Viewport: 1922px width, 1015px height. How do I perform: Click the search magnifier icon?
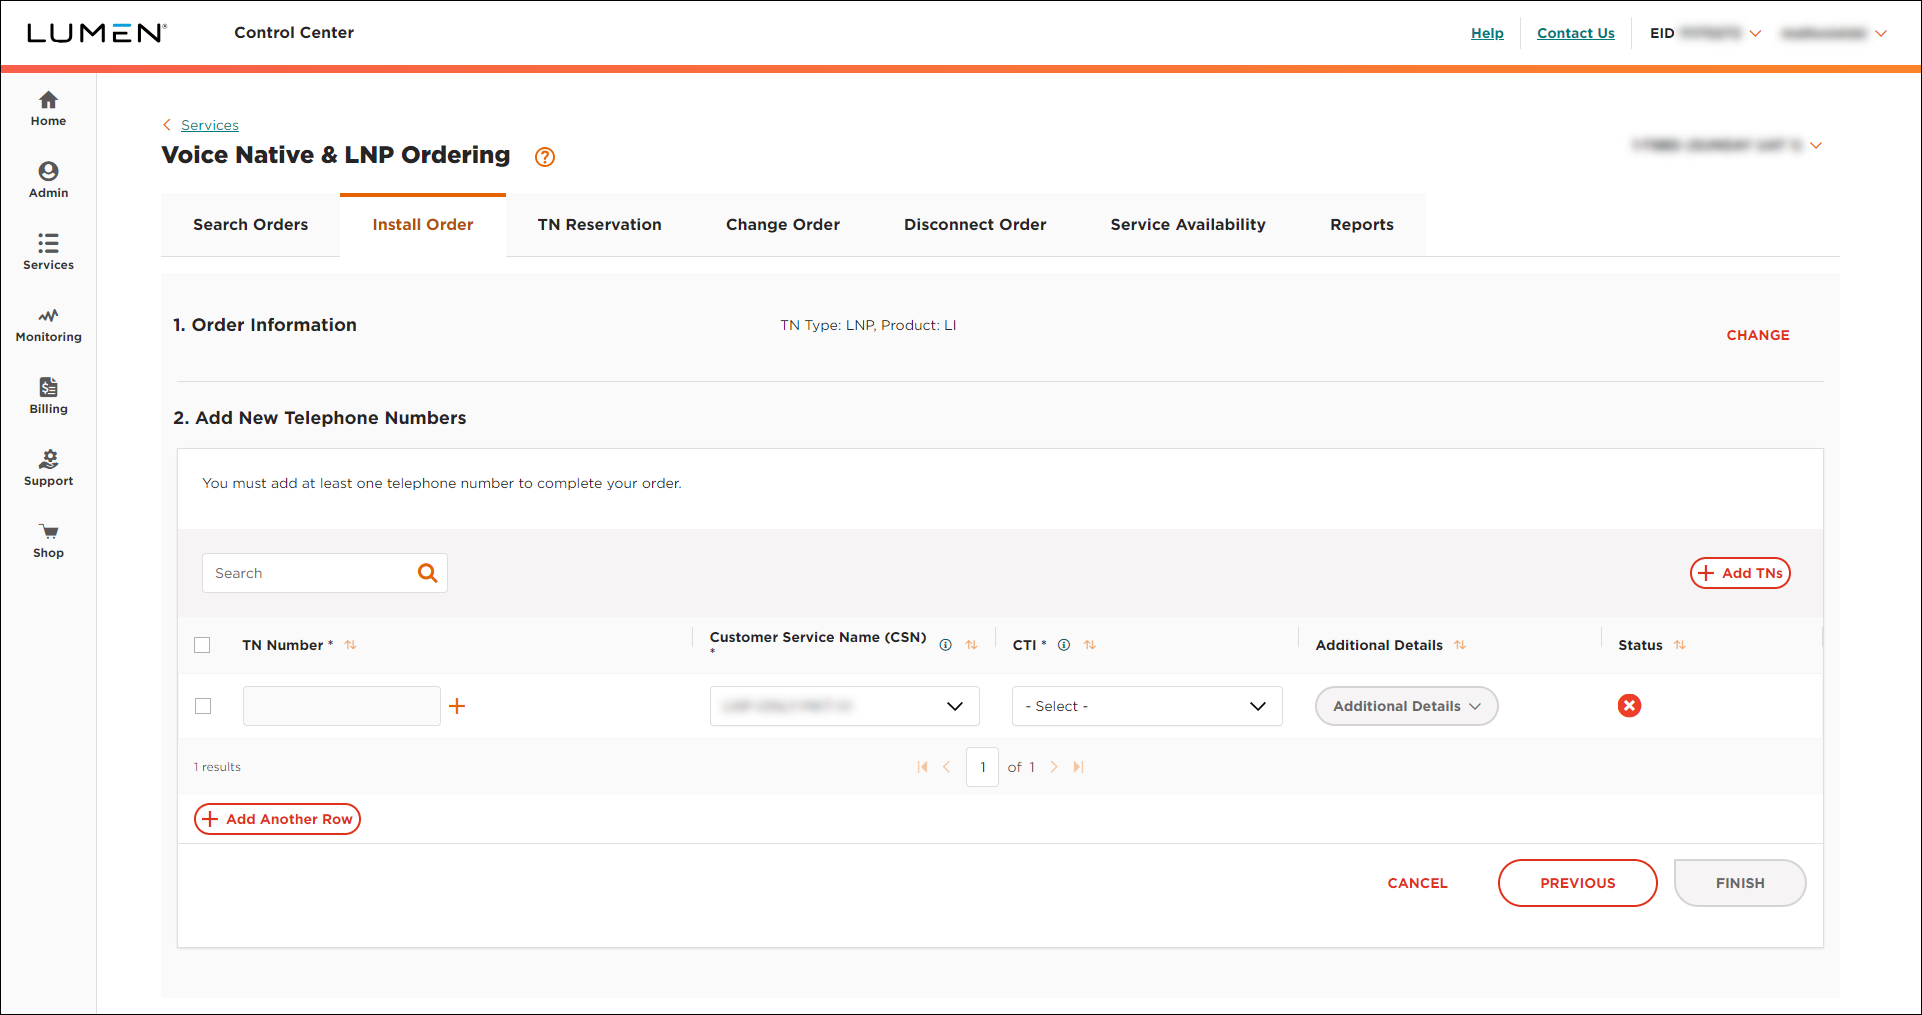coord(427,573)
